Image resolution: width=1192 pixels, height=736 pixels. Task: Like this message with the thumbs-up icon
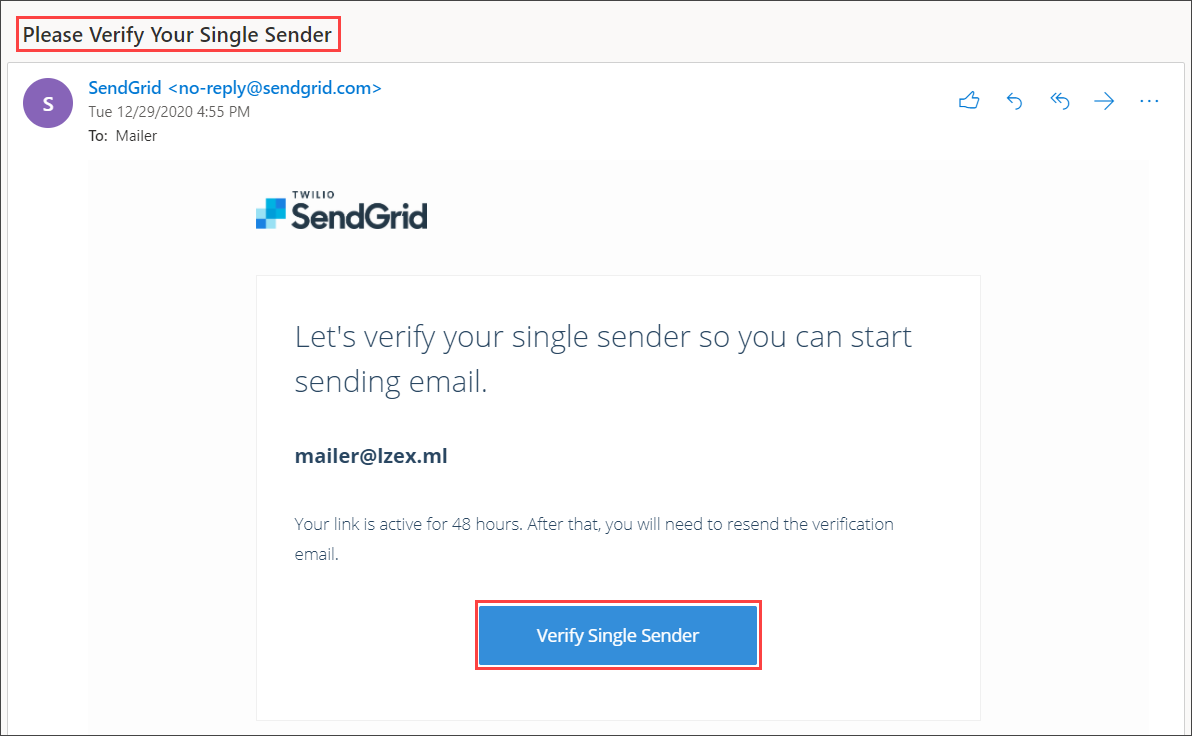point(968,100)
